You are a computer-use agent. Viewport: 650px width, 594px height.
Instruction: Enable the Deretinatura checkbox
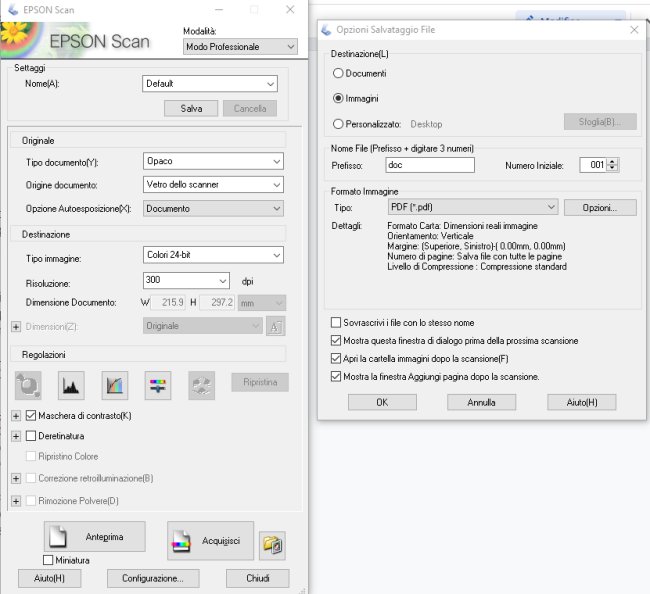tap(31, 436)
